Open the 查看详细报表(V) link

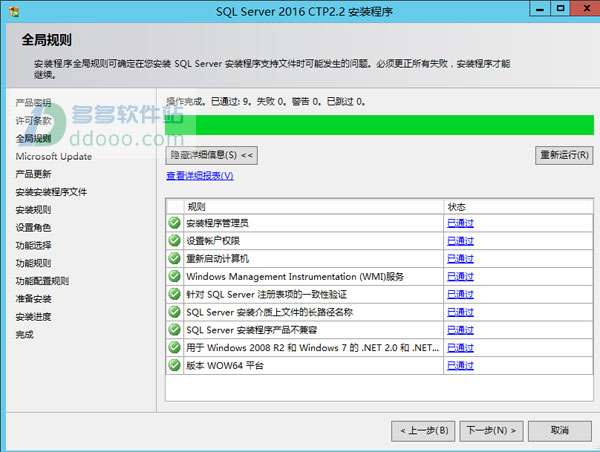click(x=200, y=176)
